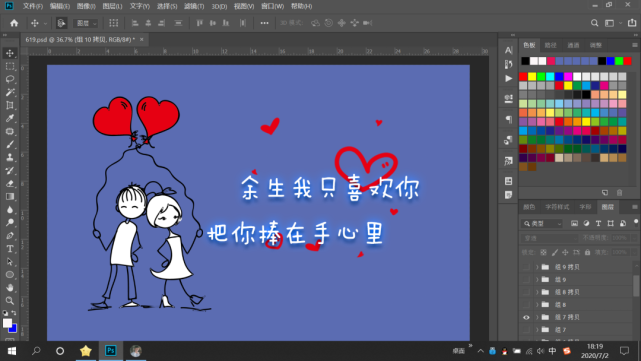The height and width of the screenshot is (361, 641).
Task: Select the Rectangular Marquee tool
Action: point(10,66)
